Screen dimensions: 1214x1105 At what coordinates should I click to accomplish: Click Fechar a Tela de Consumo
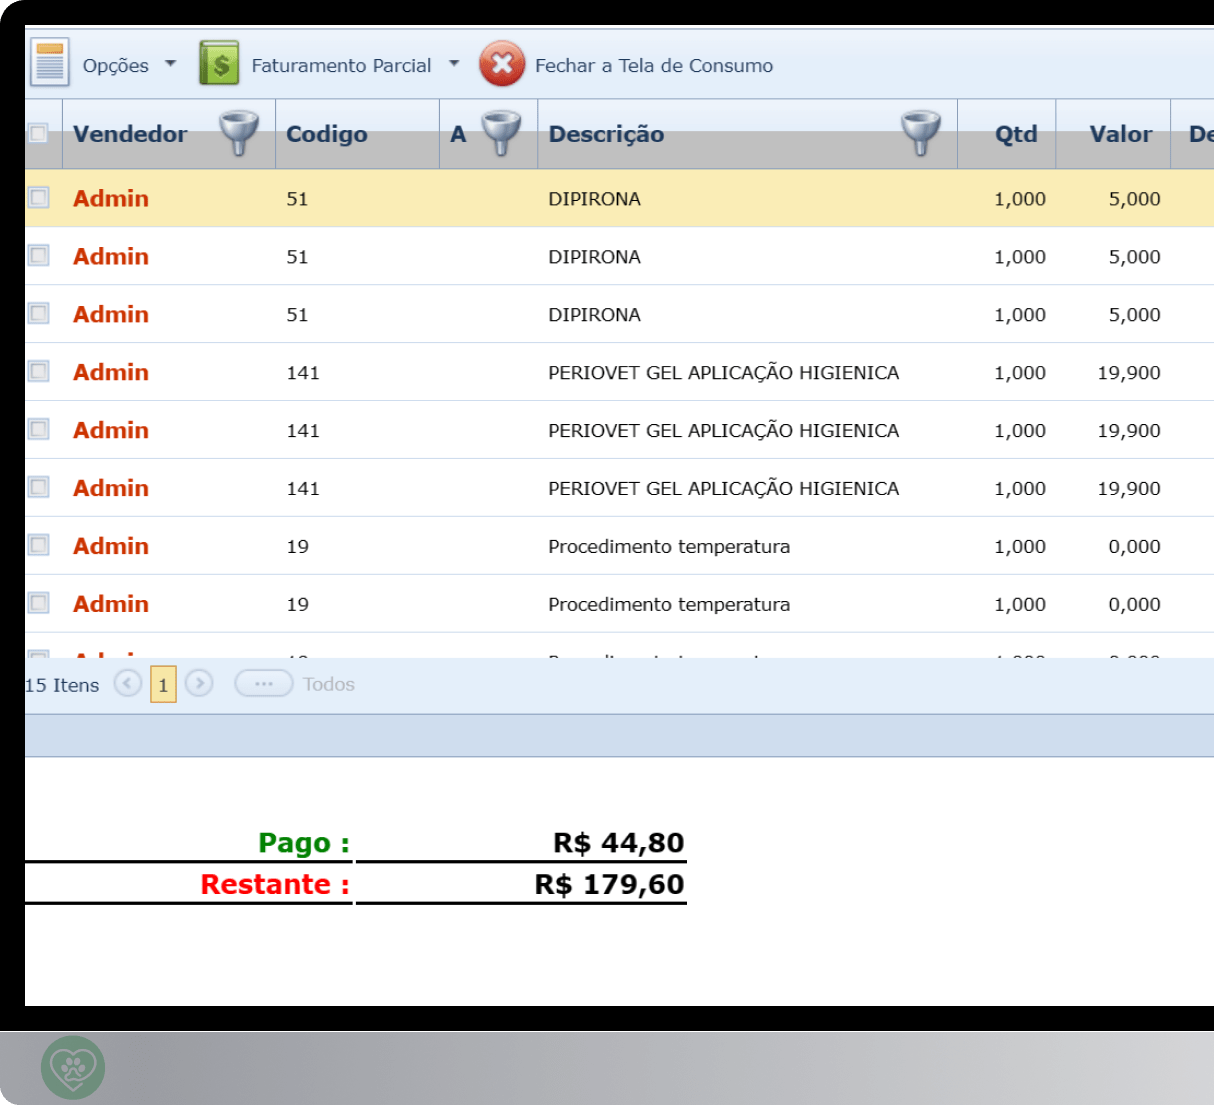click(654, 66)
